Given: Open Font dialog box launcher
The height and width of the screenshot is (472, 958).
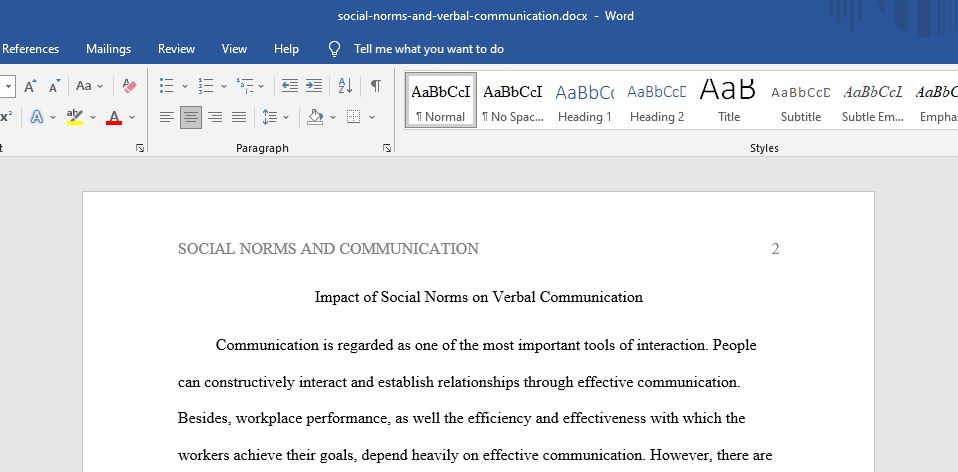Looking at the screenshot, I should [140, 148].
